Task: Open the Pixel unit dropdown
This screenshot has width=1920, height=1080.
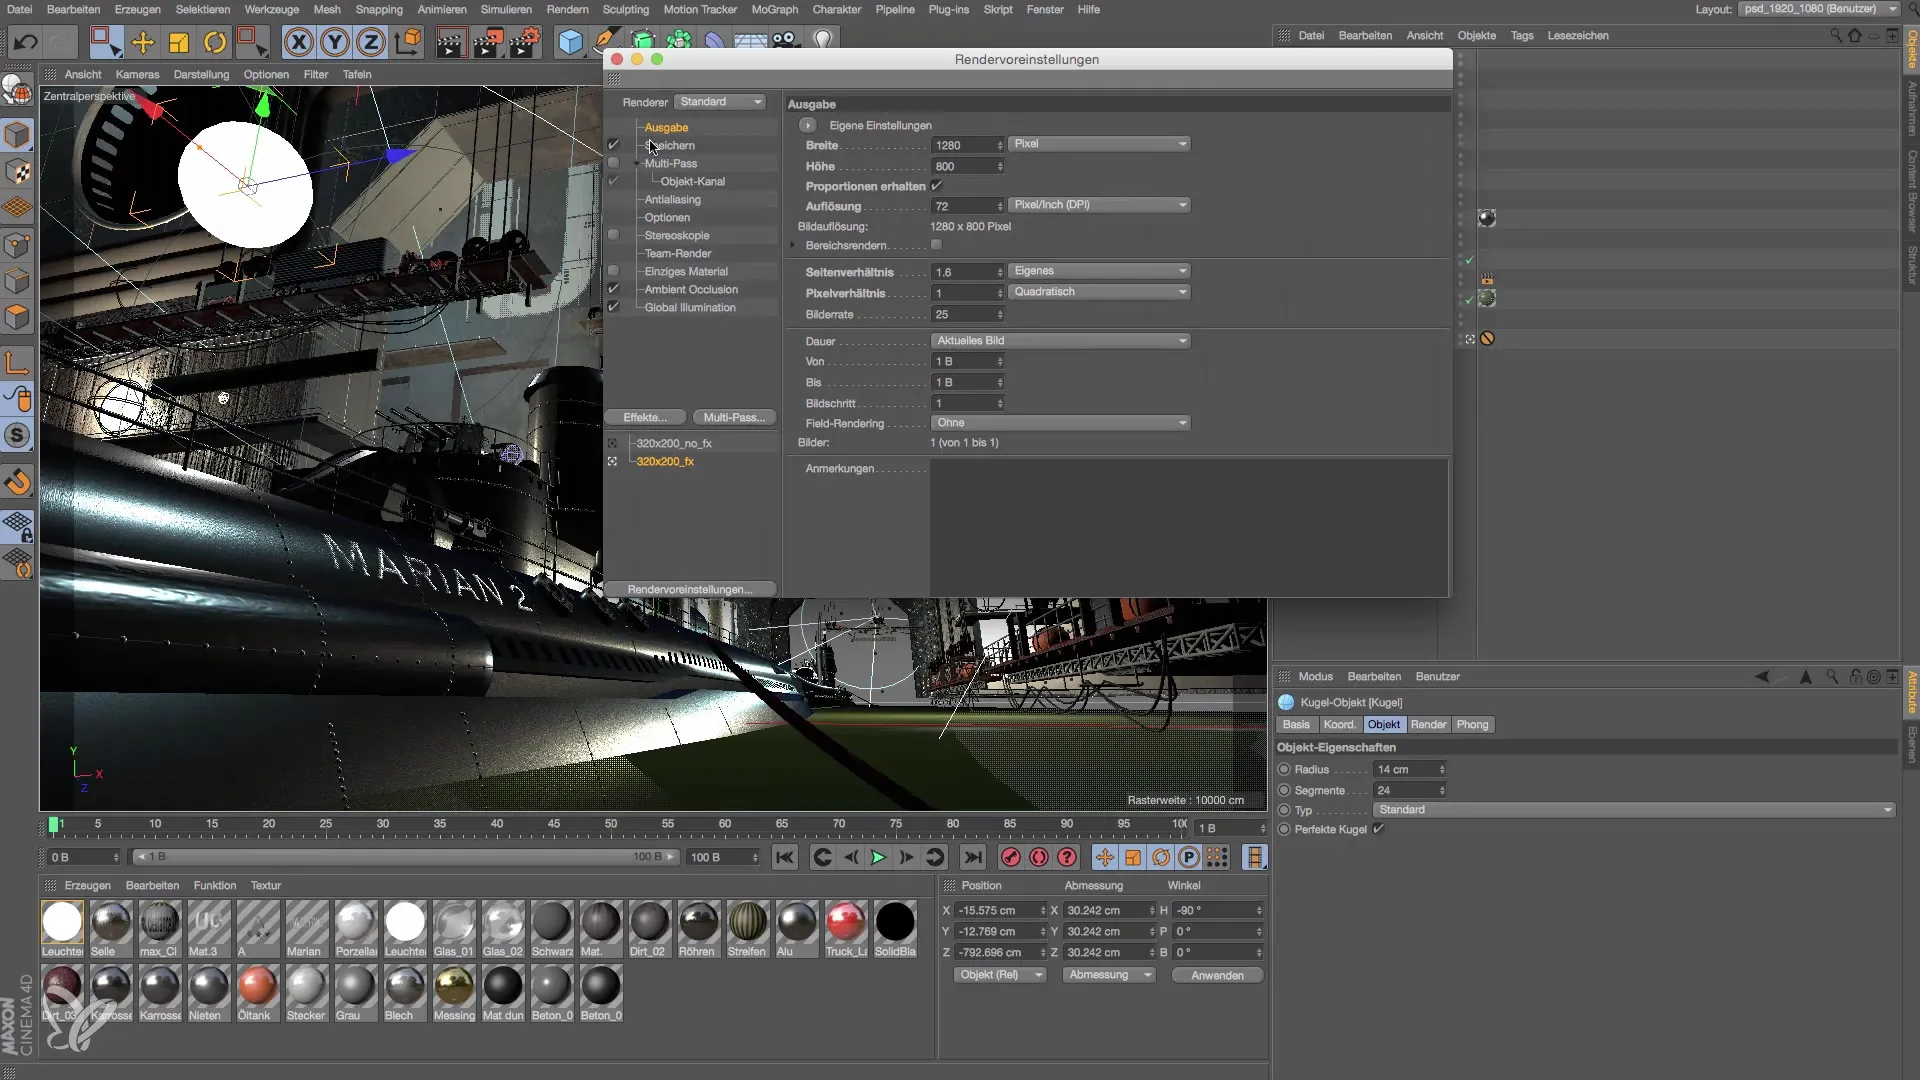Action: (1100, 144)
